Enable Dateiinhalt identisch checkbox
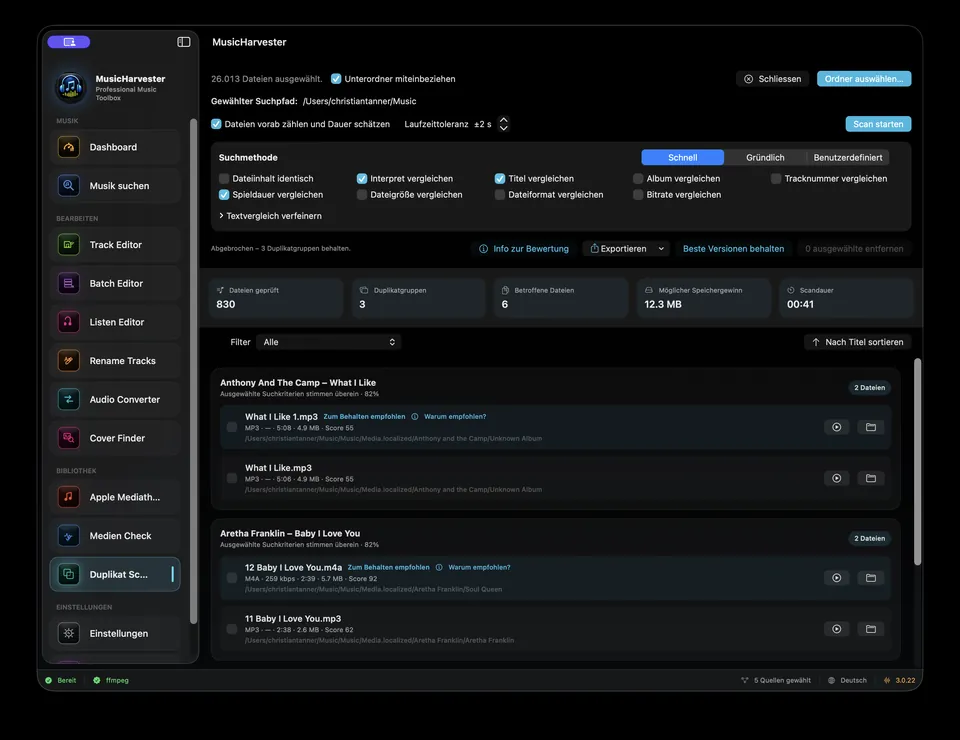Image resolution: width=960 pixels, height=740 pixels. 224,179
